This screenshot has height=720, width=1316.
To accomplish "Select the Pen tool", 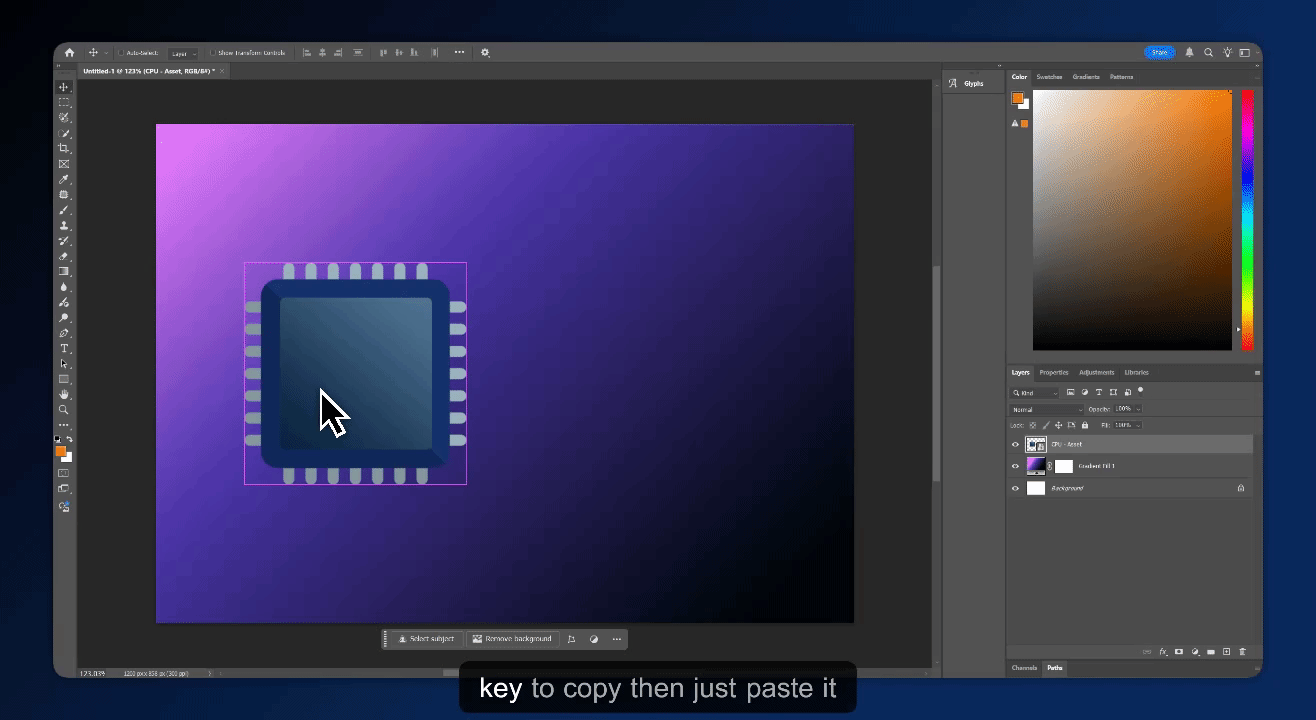I will tap(64, 333).
